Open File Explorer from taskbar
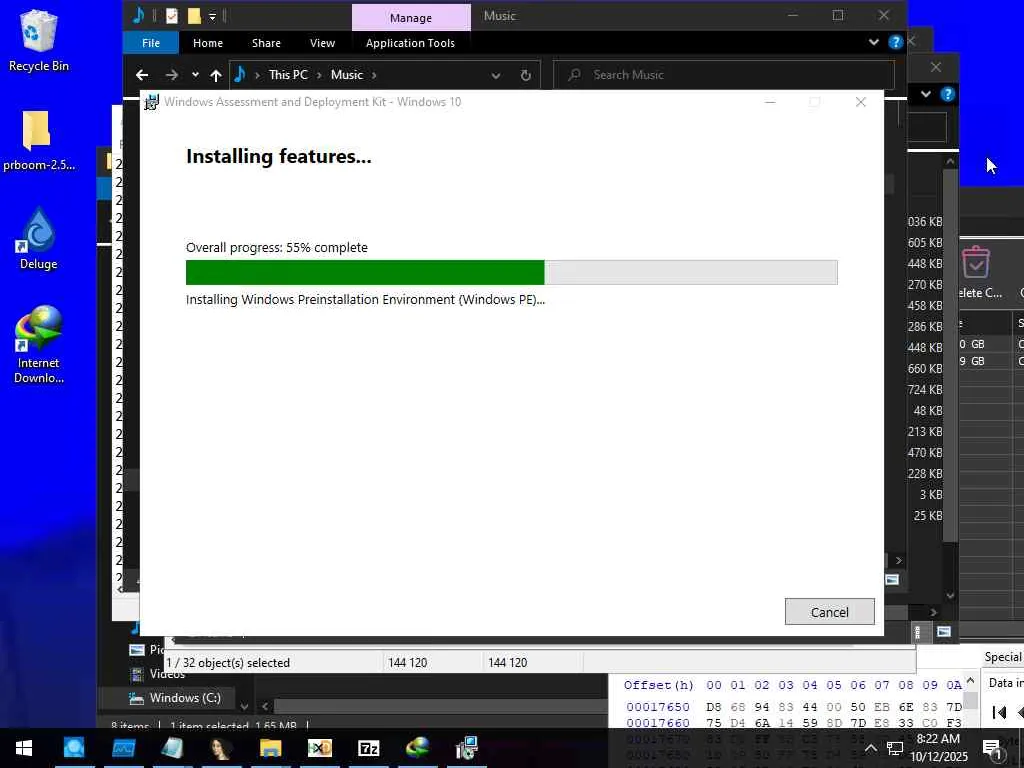 click(x=270, y=748)
